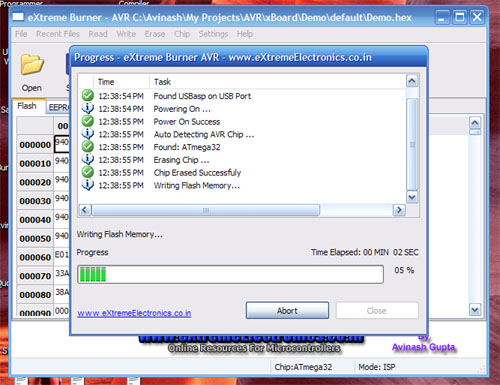Minimize the eXtreme Burner main window
This screenshot has height=385, width=500.
[x=442, y=17]
